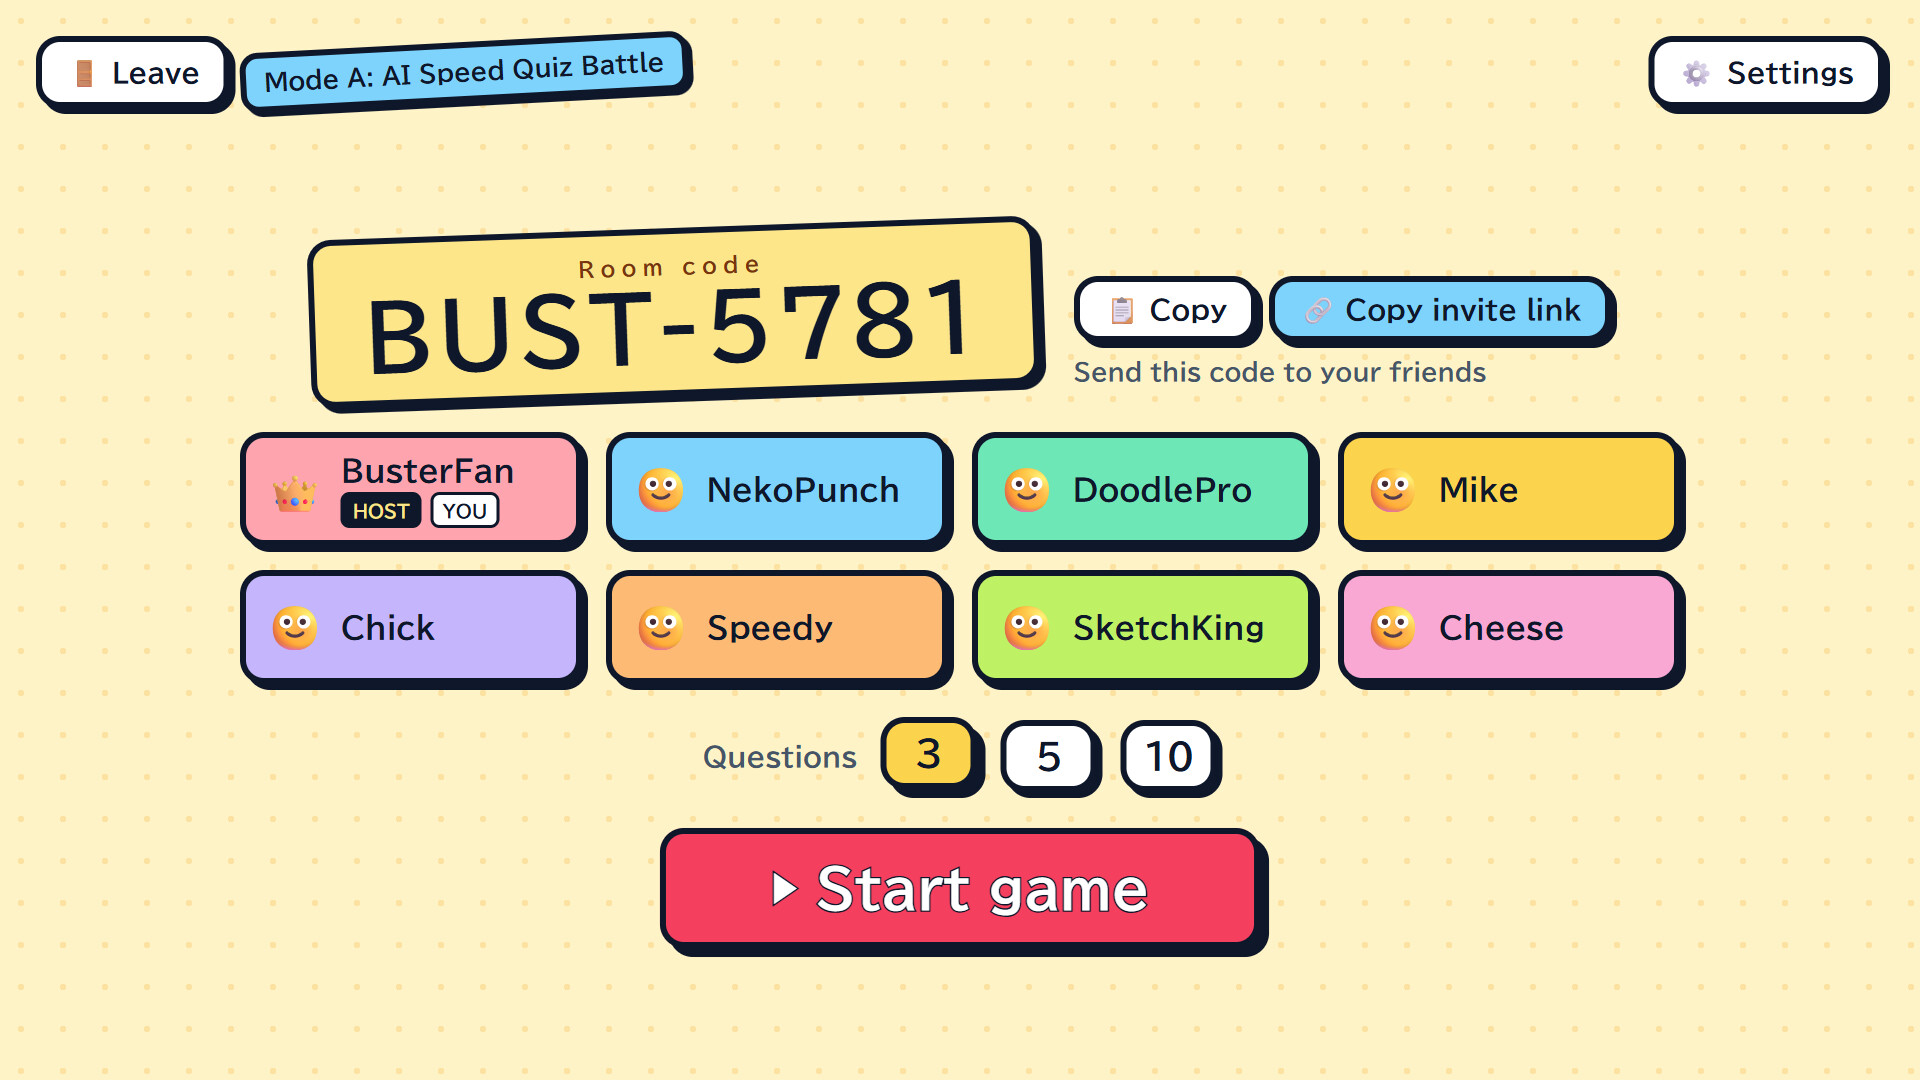
Task: Click the Mode A: AI Speed Quiz Battle badge
Action: 464,72
